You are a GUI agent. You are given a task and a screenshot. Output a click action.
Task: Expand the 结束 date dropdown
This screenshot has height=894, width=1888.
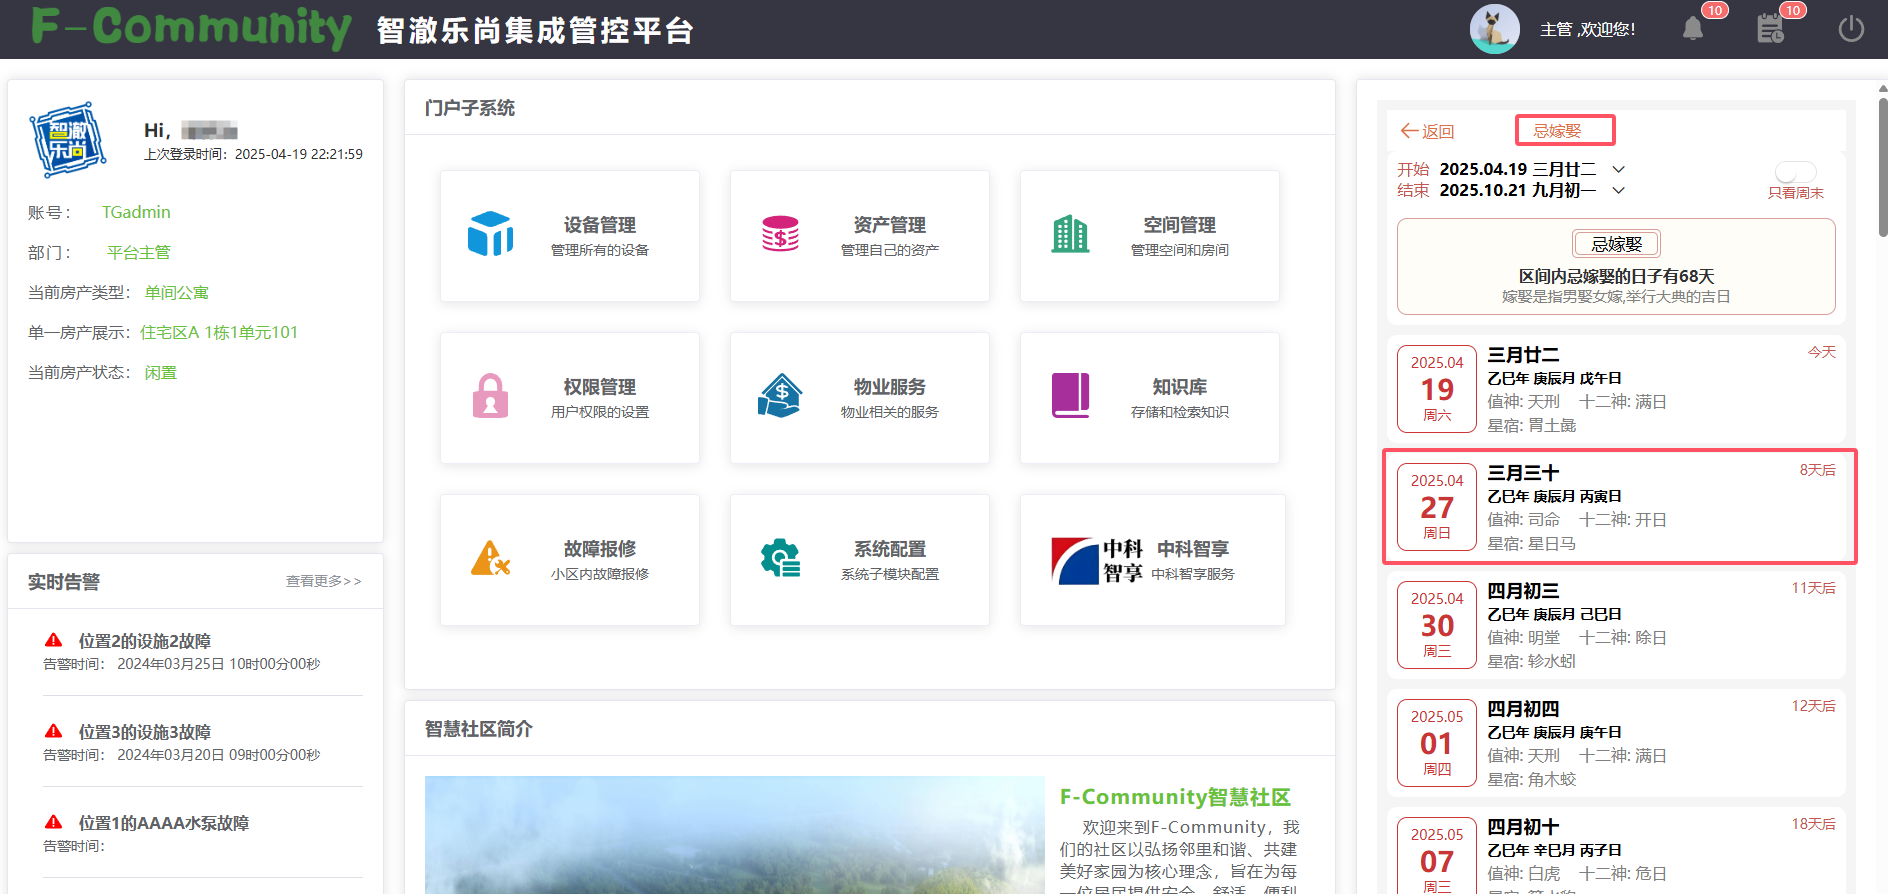[x=1618, y=190]
